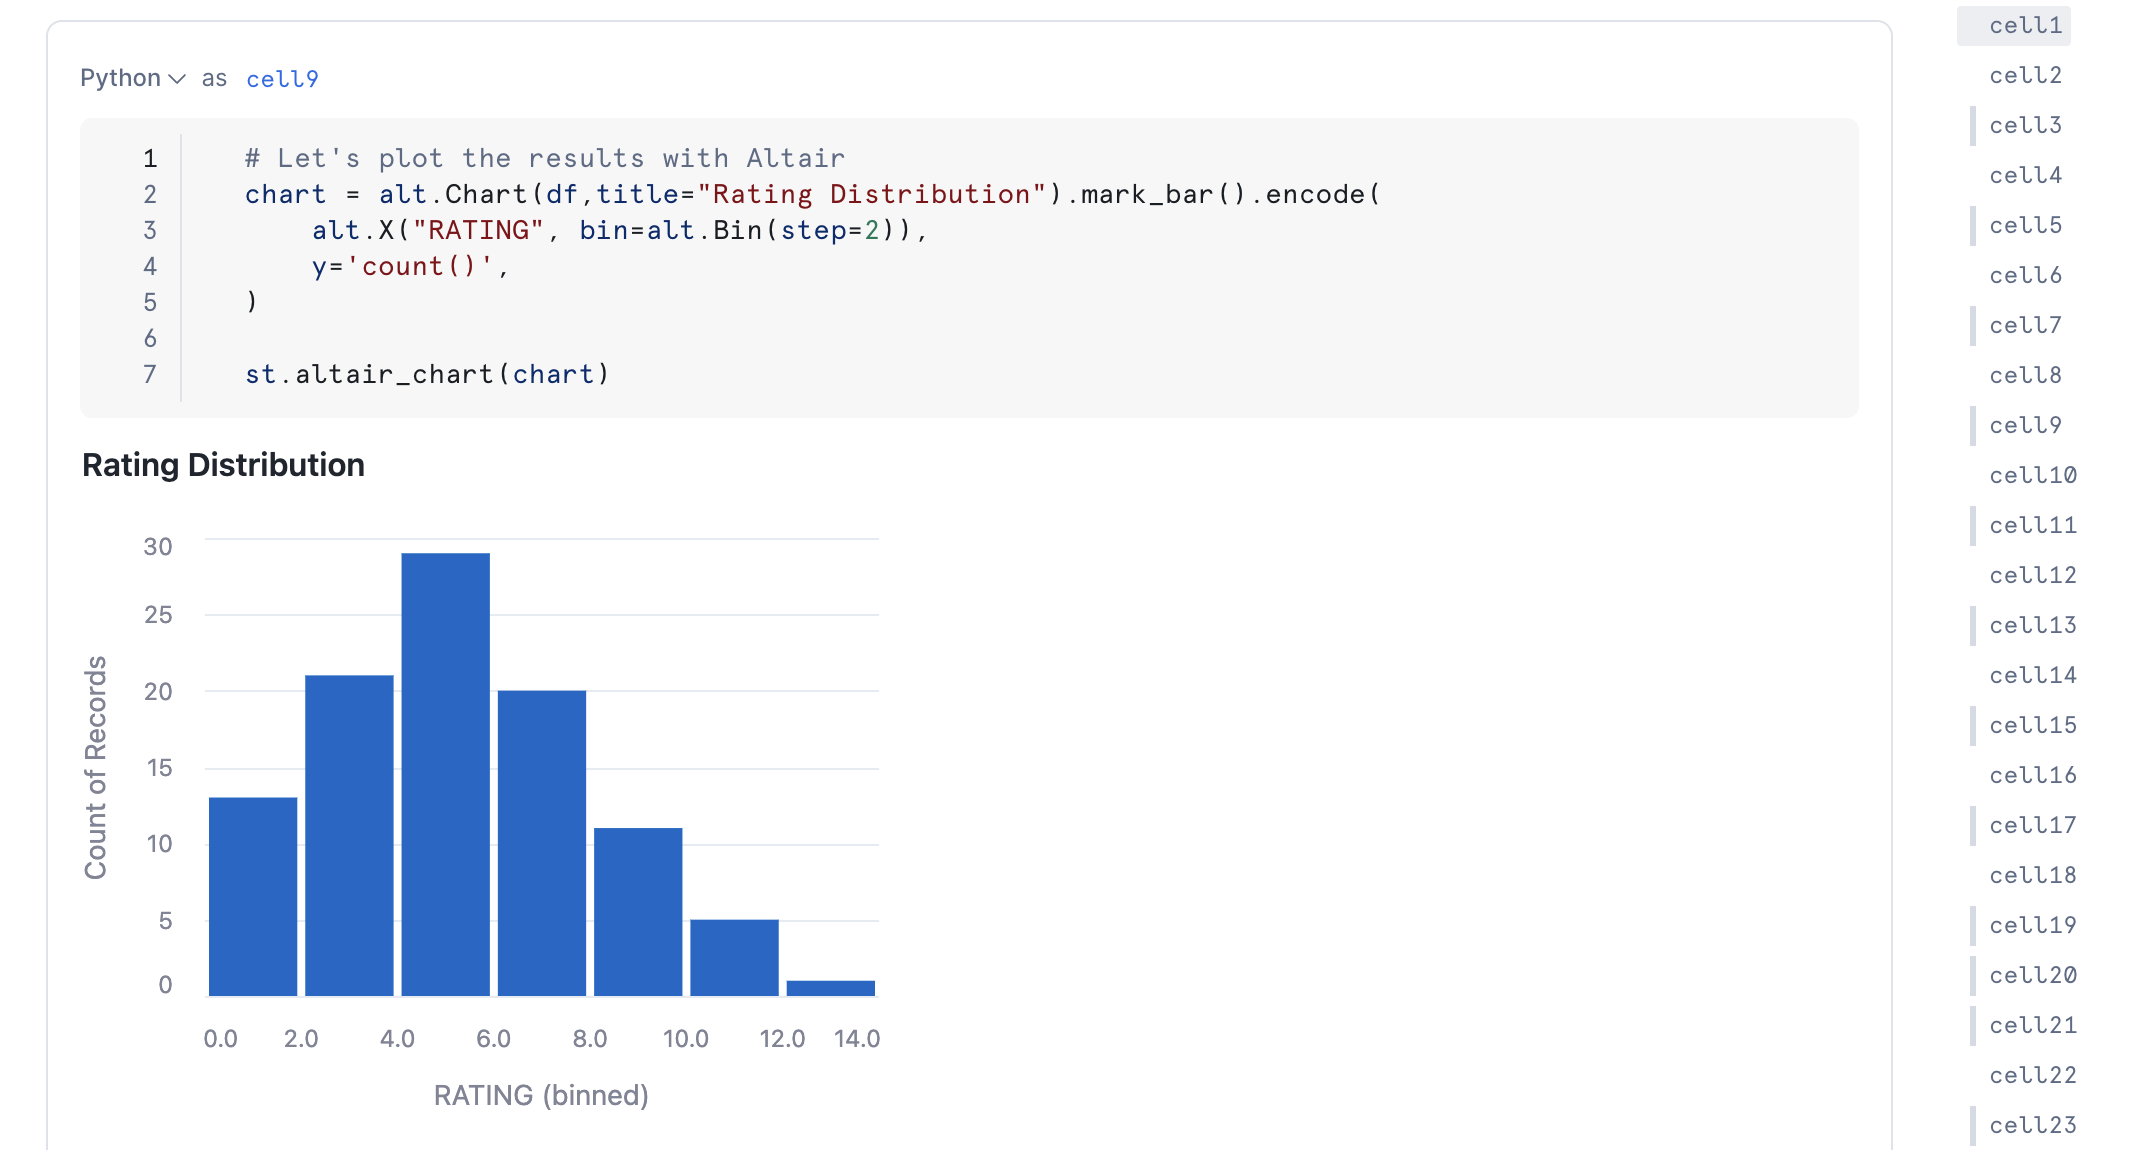Select cell2 in the cell list
Screen dimensions: 2132x1150
tap(2025, 75)
